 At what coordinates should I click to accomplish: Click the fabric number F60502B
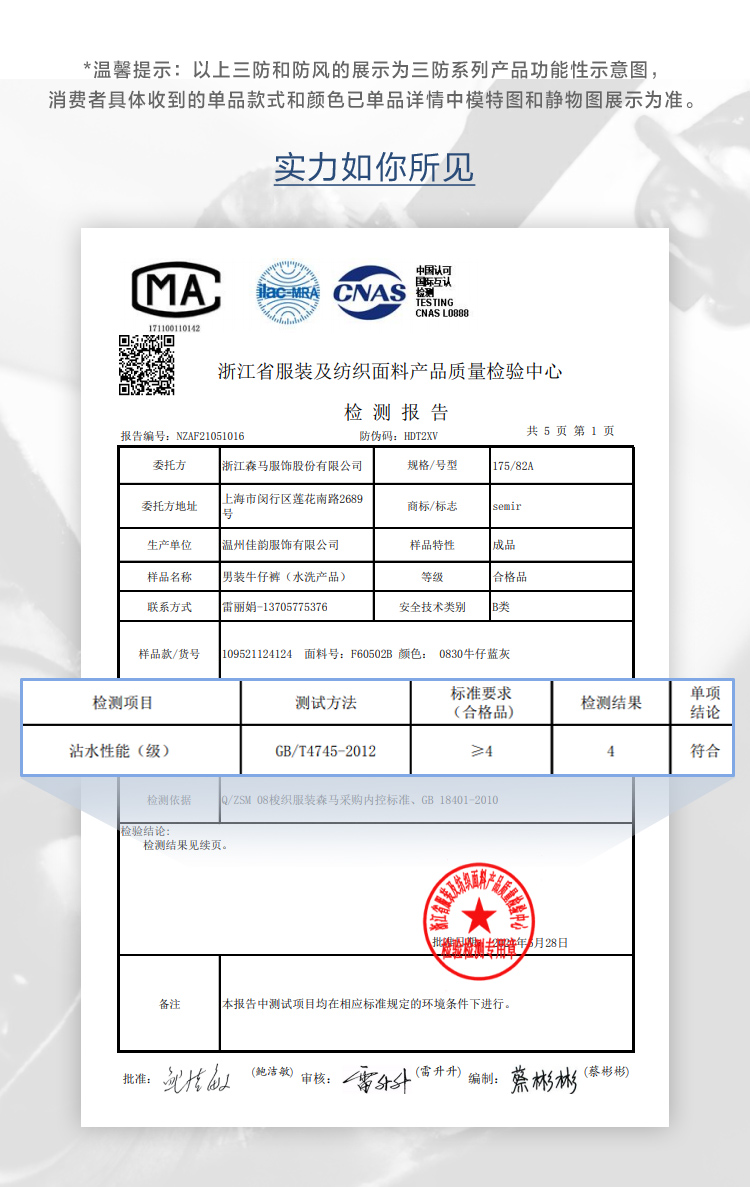372,654
